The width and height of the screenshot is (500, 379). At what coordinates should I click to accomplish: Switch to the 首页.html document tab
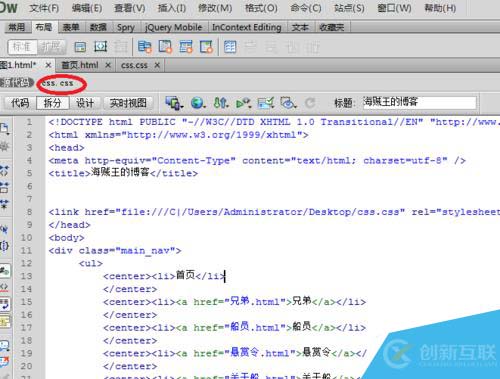[x=80, y=65]
